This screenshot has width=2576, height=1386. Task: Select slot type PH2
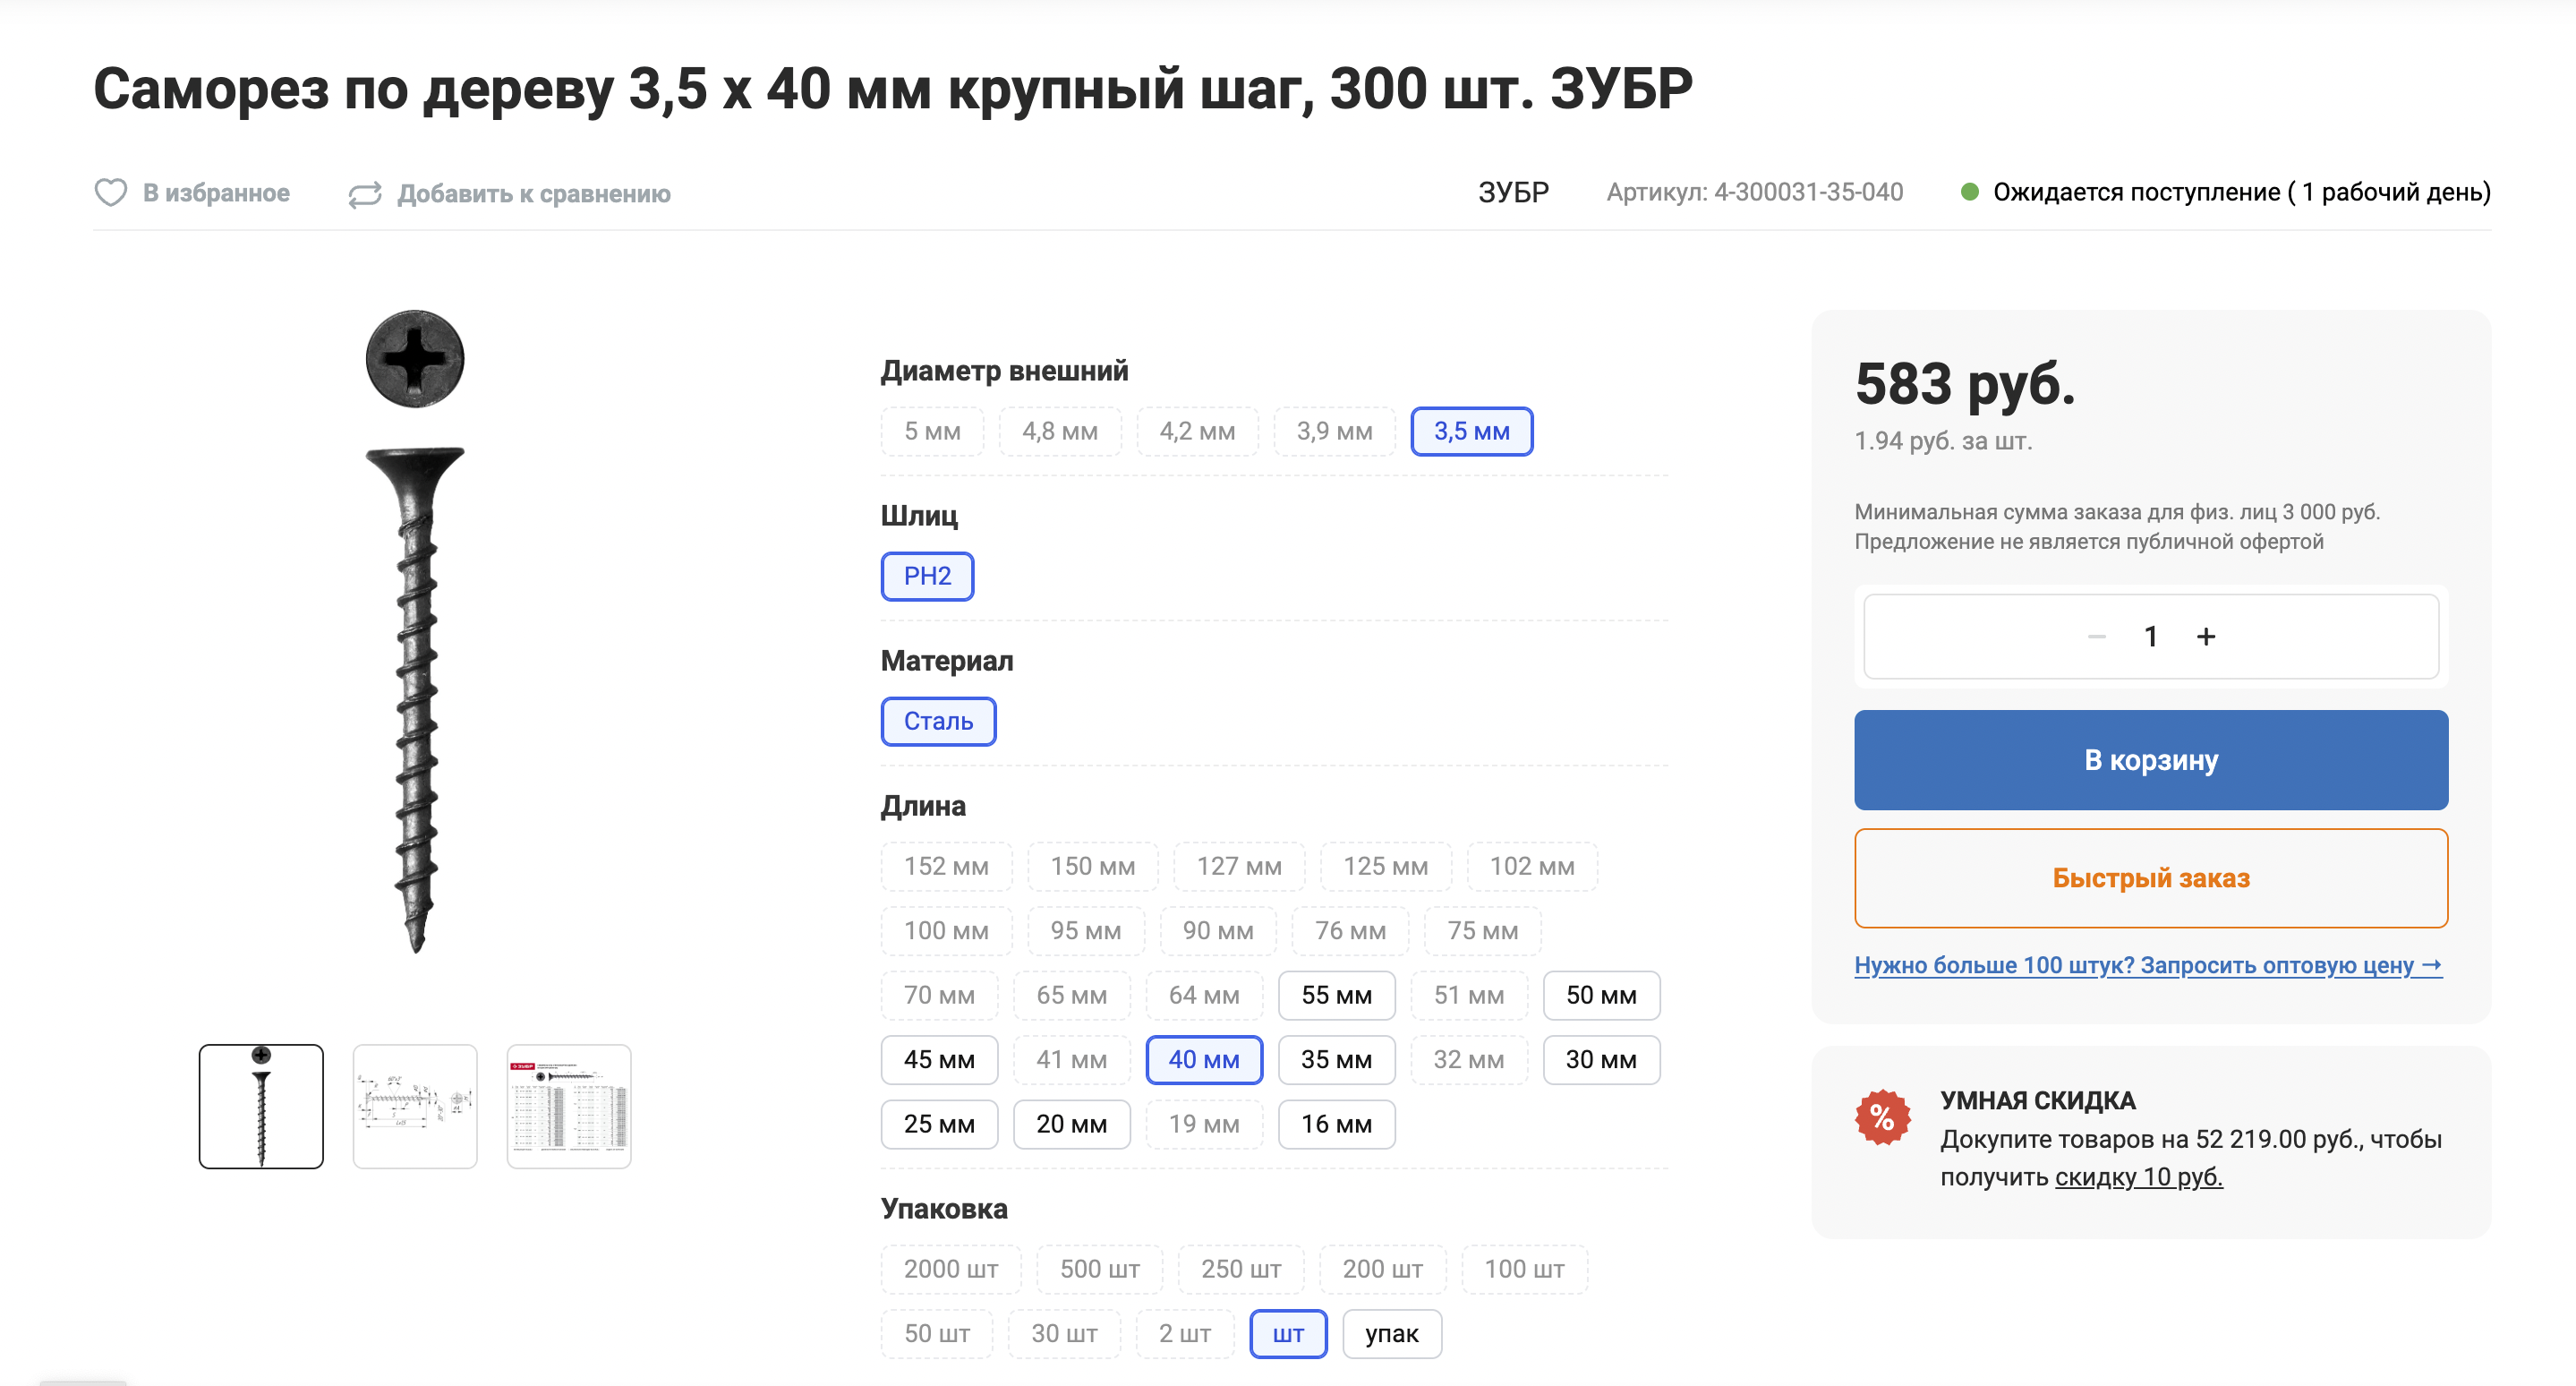pos(927,576)
